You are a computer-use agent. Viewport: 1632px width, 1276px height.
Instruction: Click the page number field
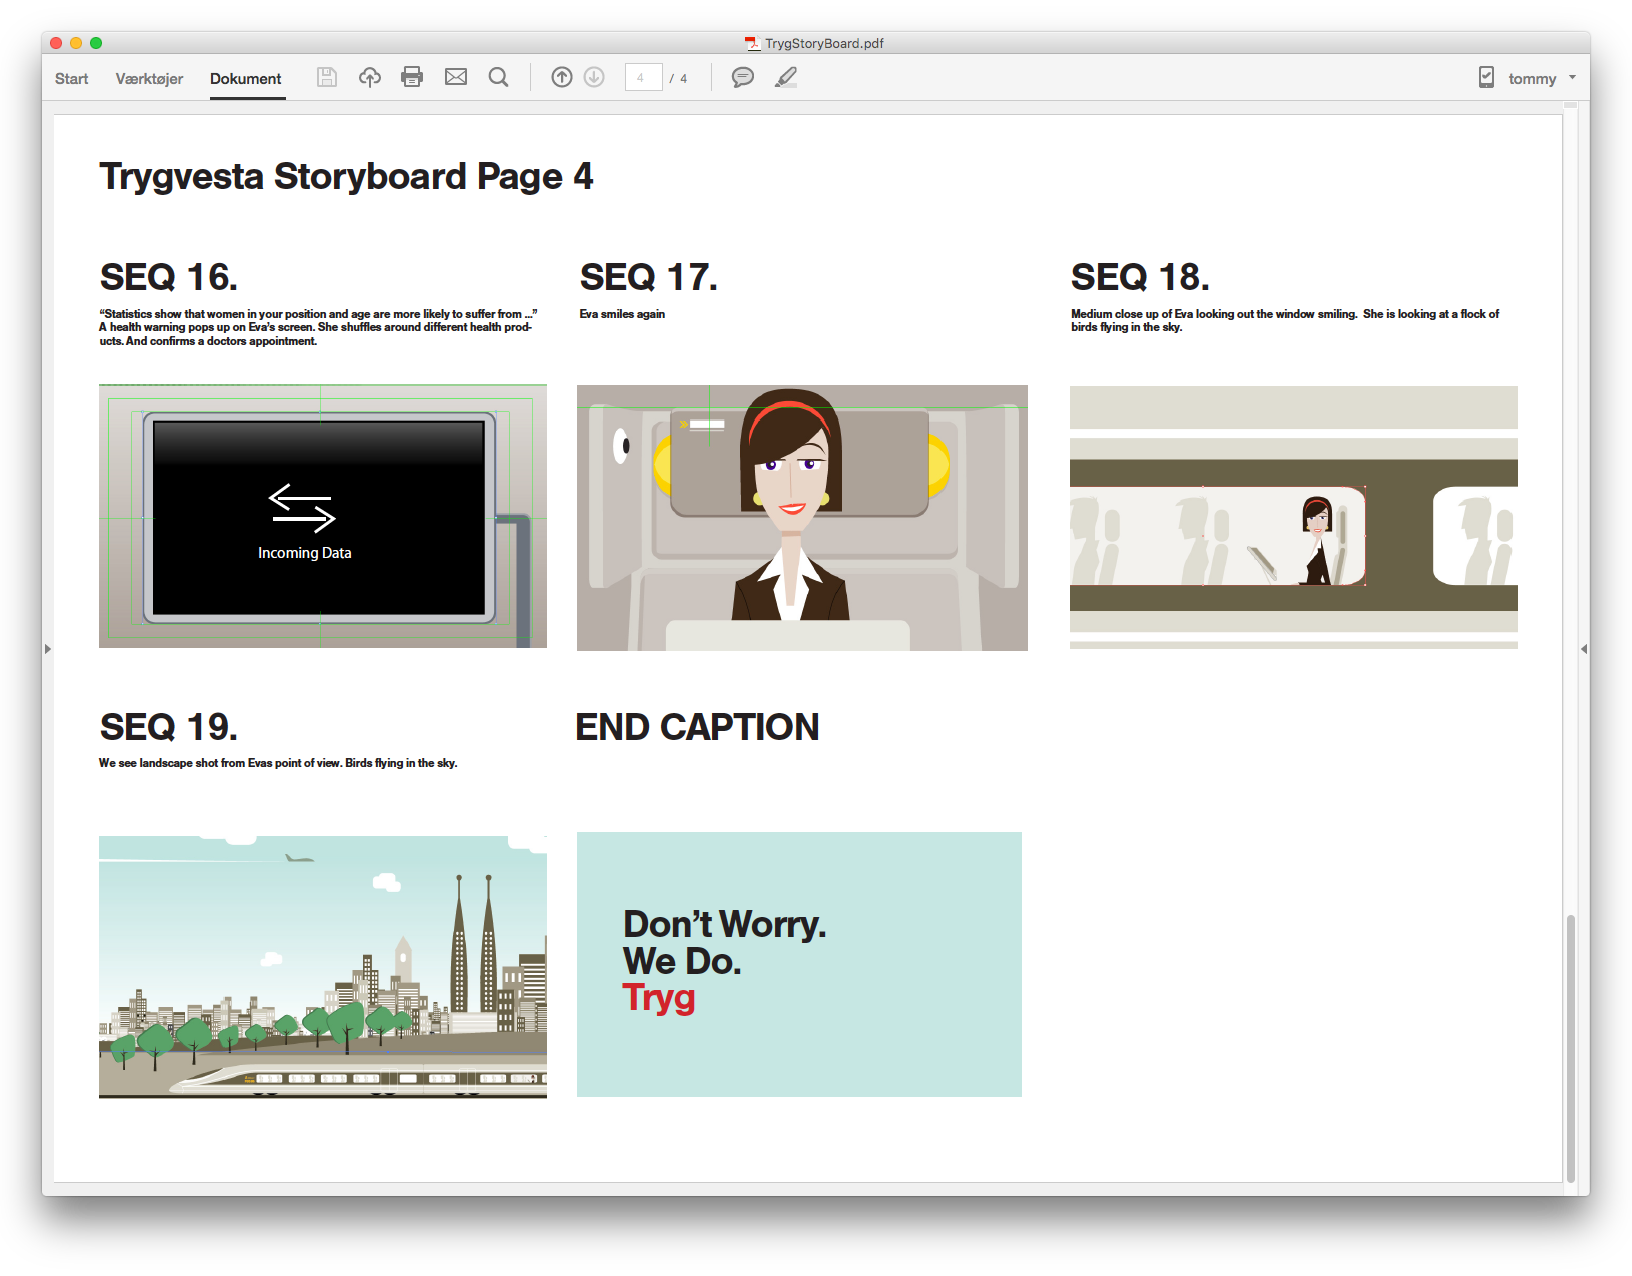pos(644,77)
